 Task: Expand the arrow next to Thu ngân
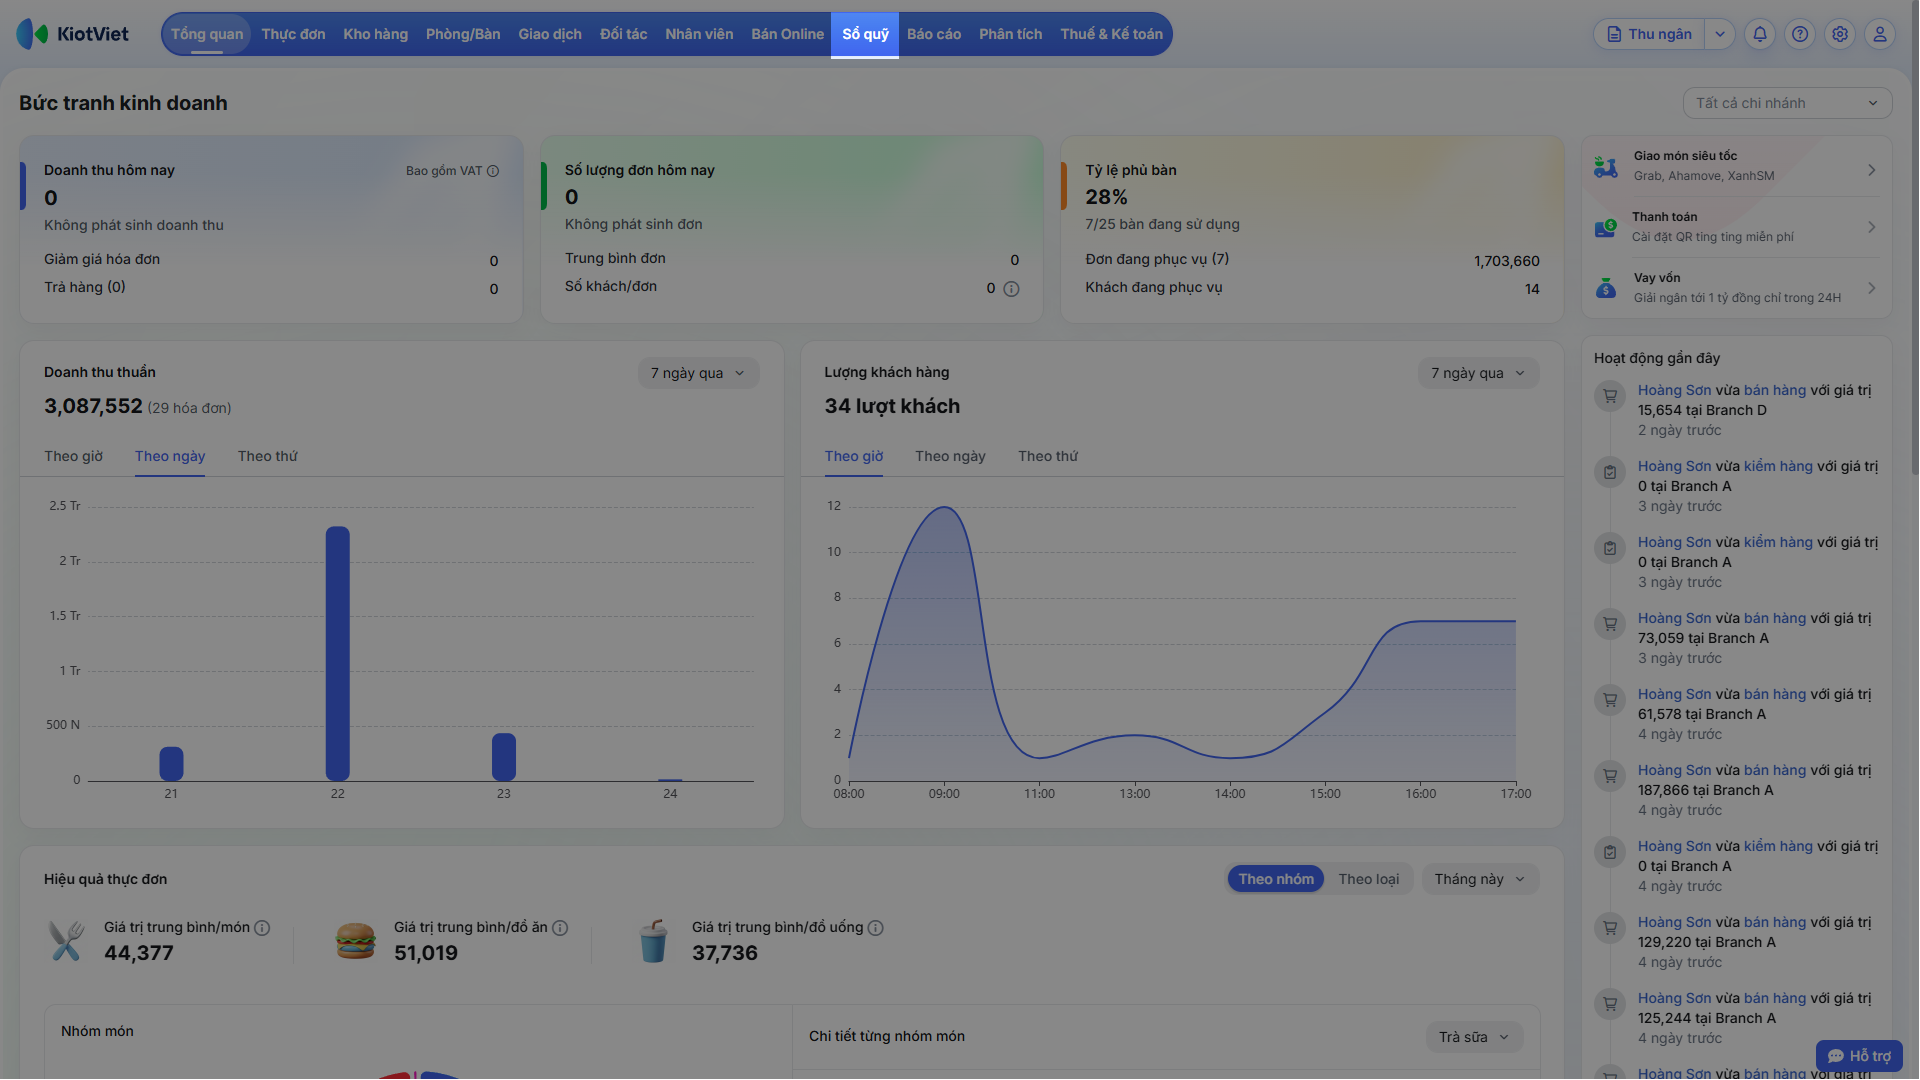point(1720,34)
